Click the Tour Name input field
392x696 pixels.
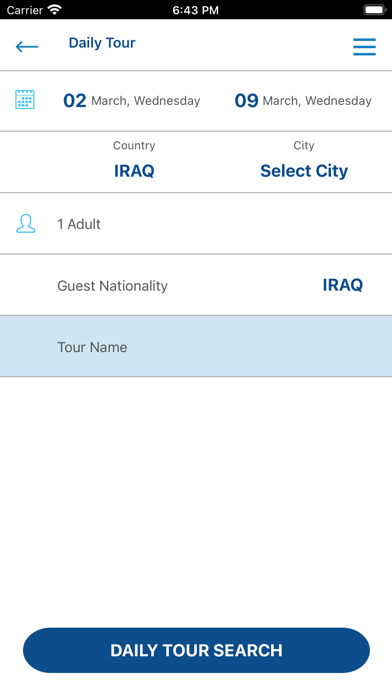coord(196,347)
